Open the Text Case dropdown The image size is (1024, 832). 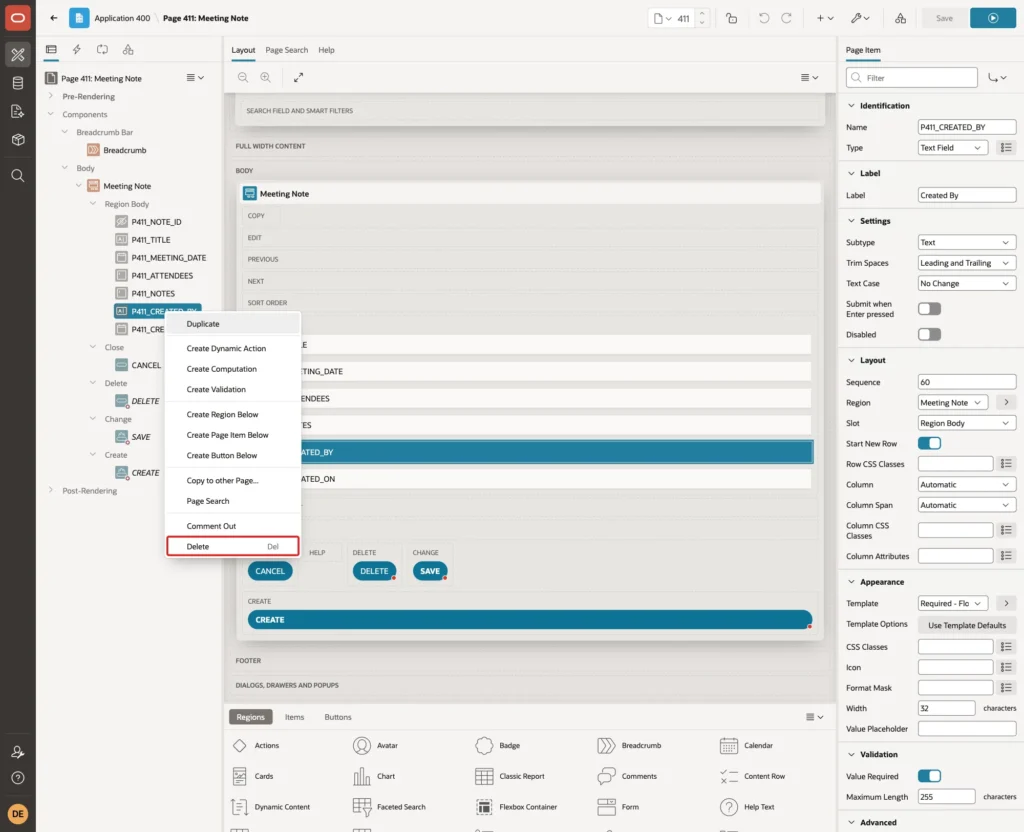pos(967,283)
